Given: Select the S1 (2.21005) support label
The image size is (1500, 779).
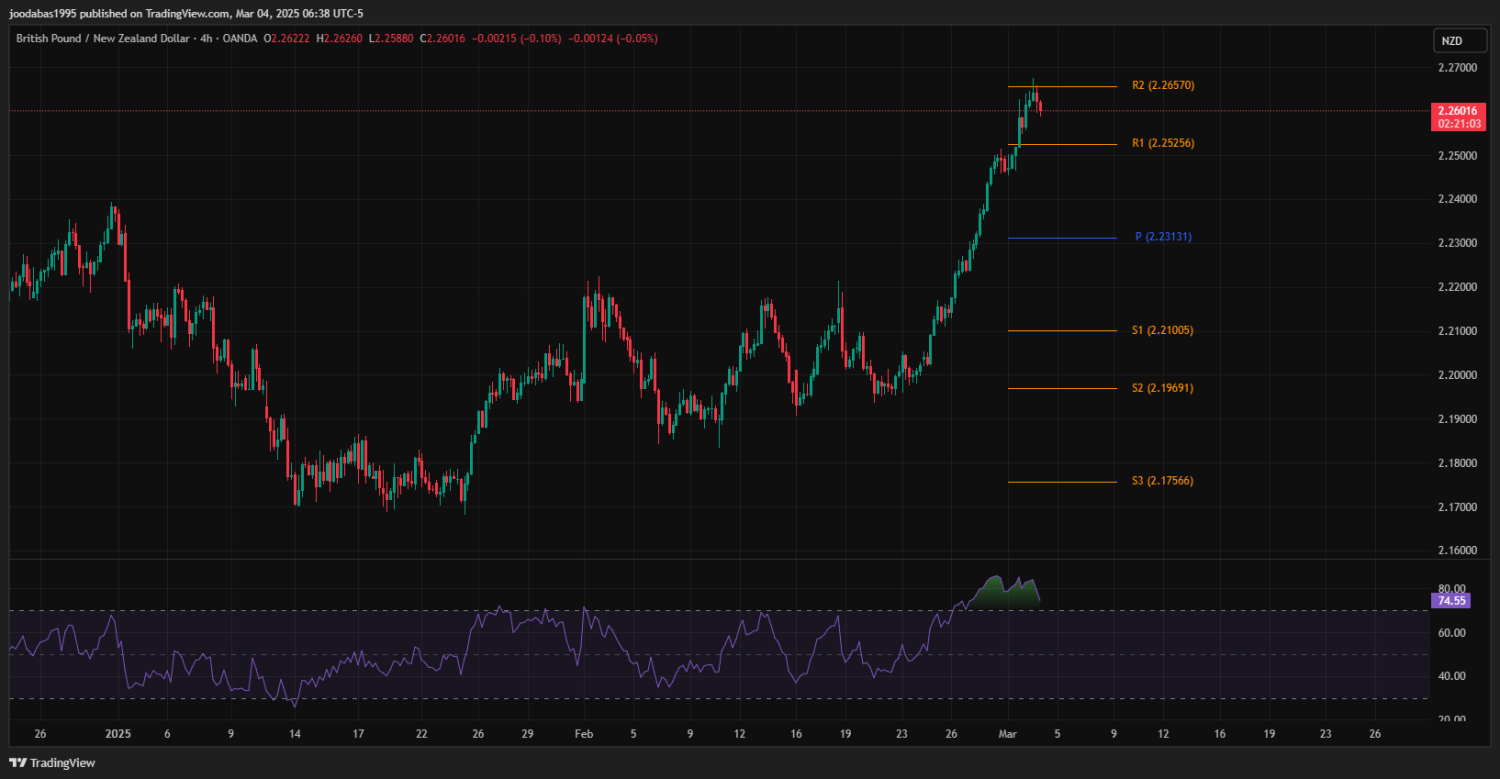Looking at the screenshot, I should pyautogui.click(x=1162, y=330).
